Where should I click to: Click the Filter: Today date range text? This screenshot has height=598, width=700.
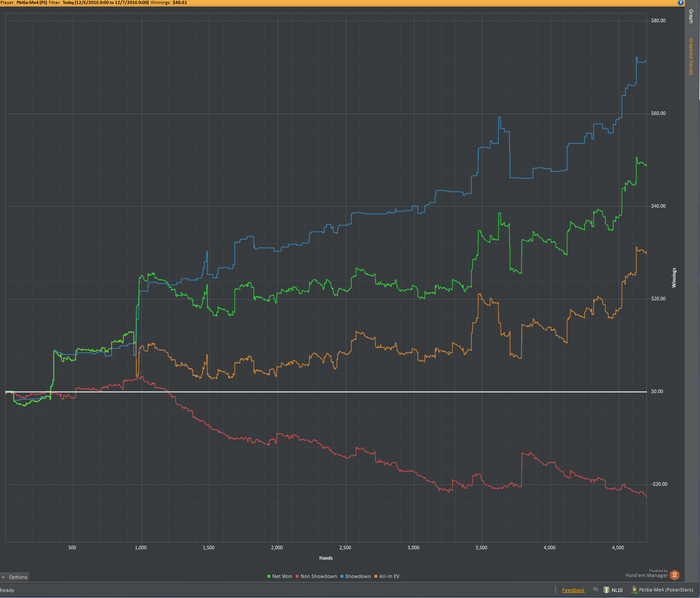(x=99, y=3)
